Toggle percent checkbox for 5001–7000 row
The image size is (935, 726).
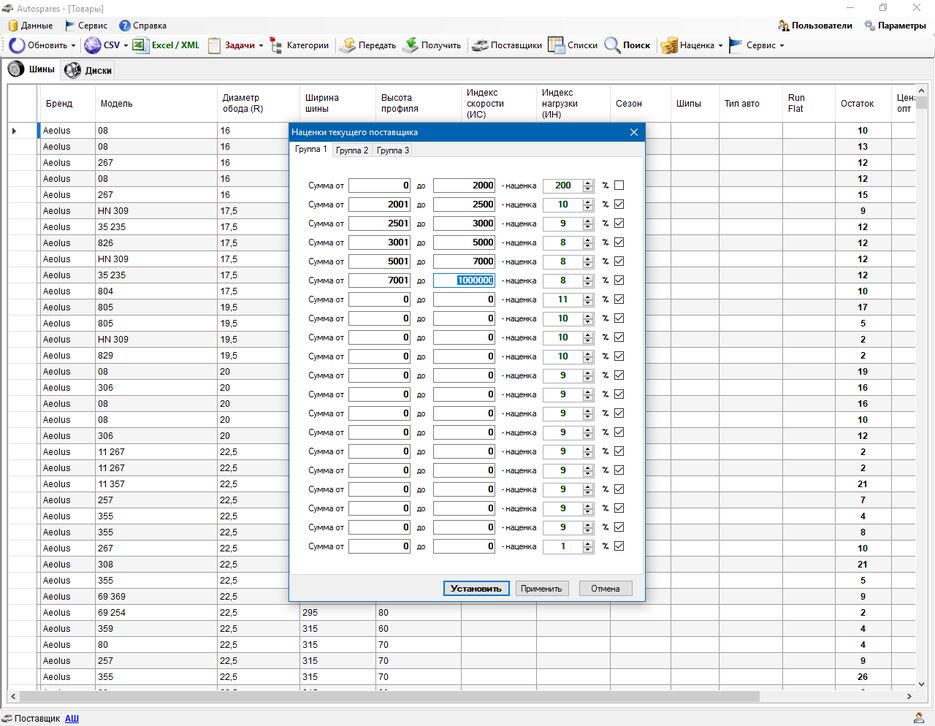(x=619, y=262)
